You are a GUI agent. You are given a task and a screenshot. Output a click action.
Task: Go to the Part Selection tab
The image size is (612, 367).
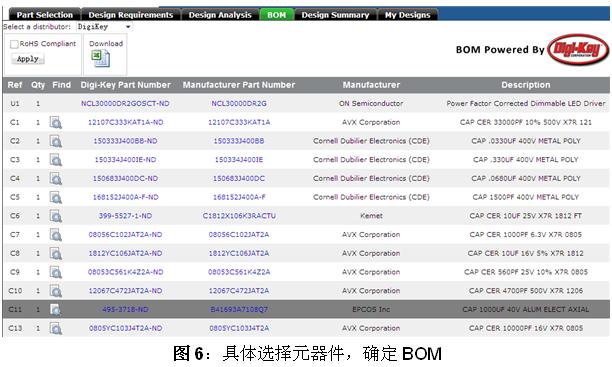pyautogui.click(x=44, y=15)
